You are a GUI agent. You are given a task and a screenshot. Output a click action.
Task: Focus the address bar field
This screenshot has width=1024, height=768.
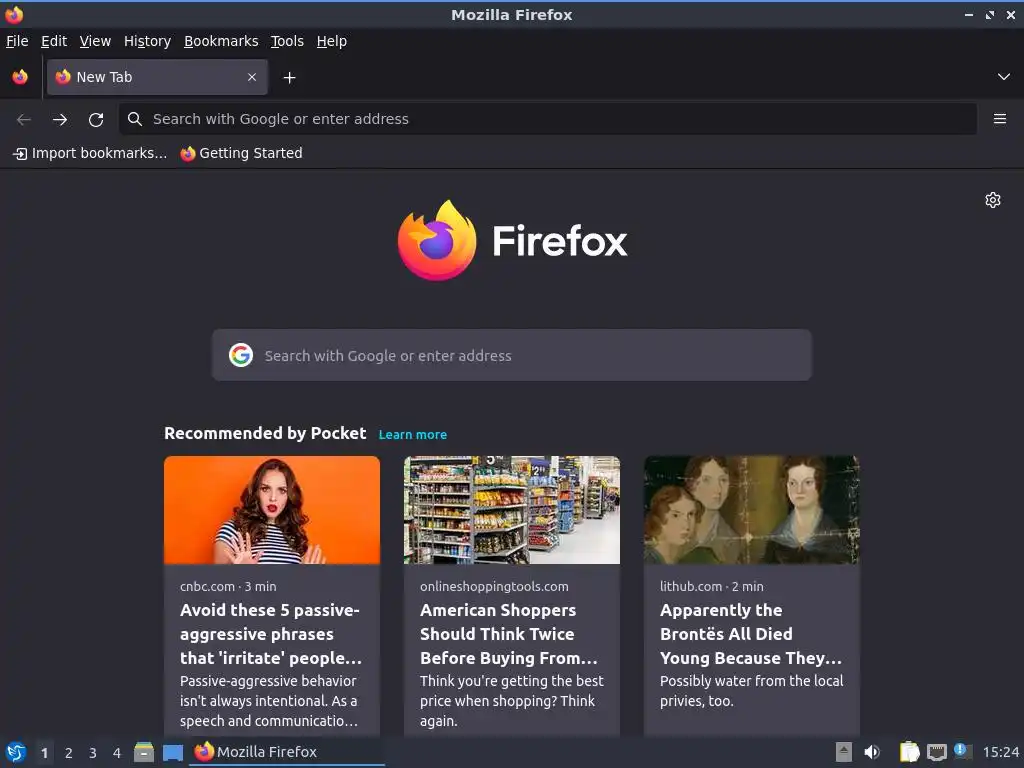click(547, 119)
